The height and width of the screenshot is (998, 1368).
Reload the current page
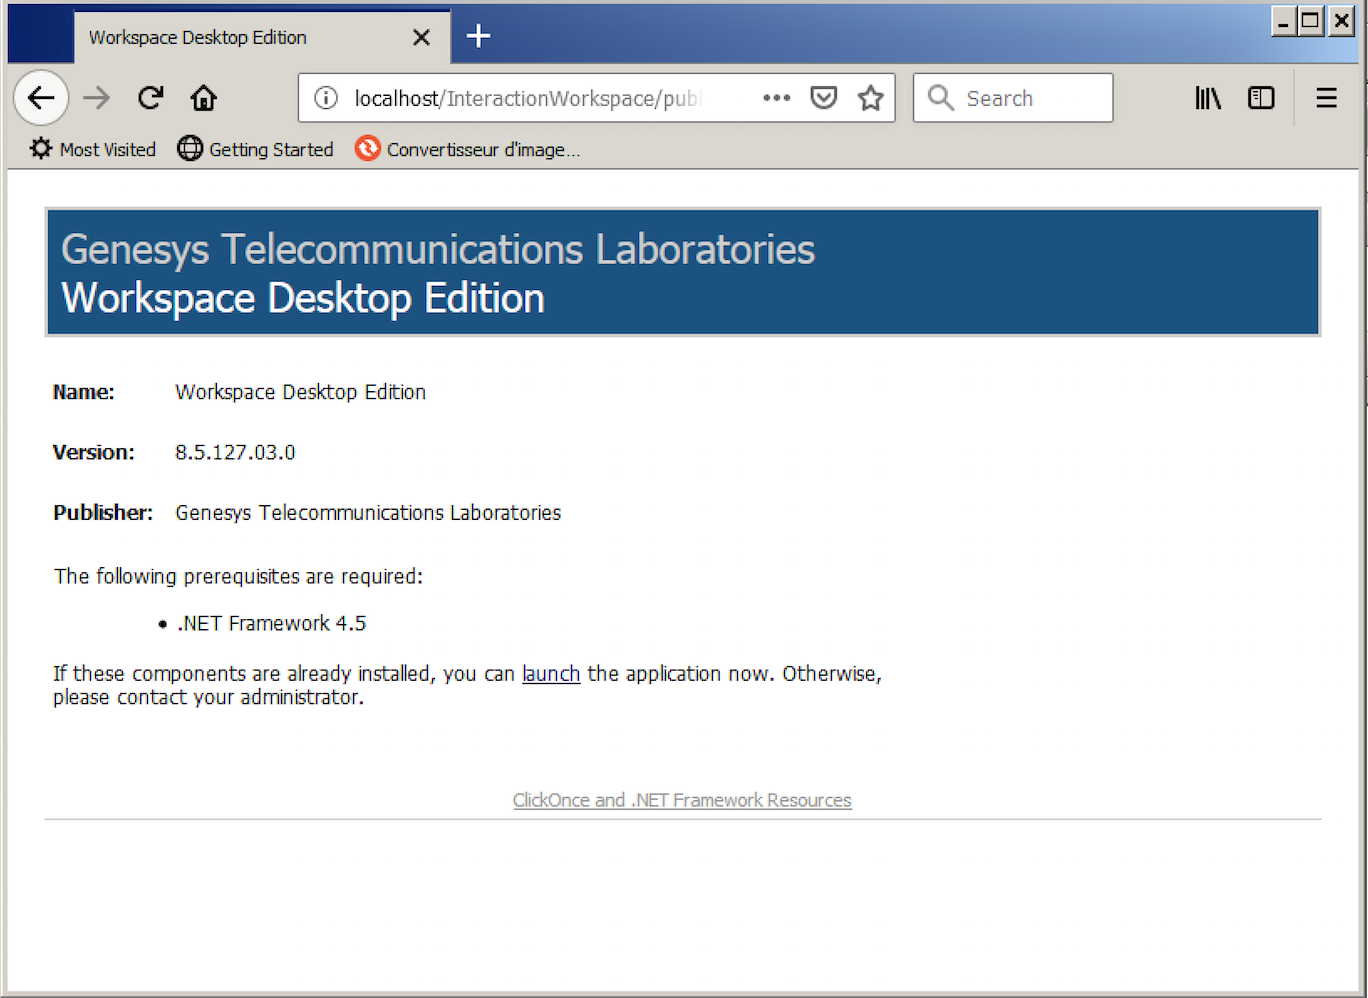150,97
